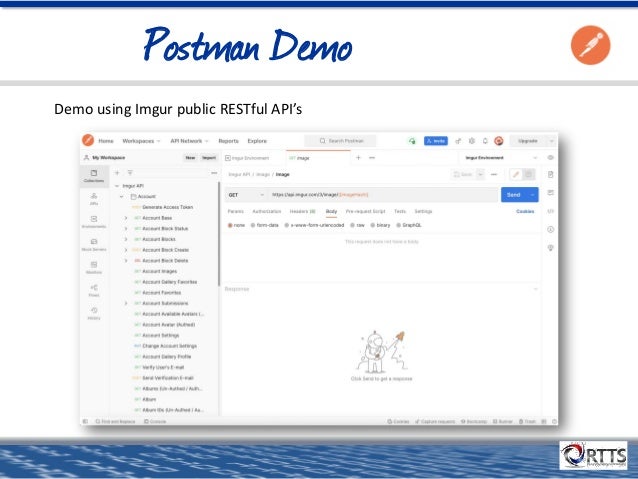The image size is (638, 479).
Task: Click the green sync status icon
Action: coord(412,141)
